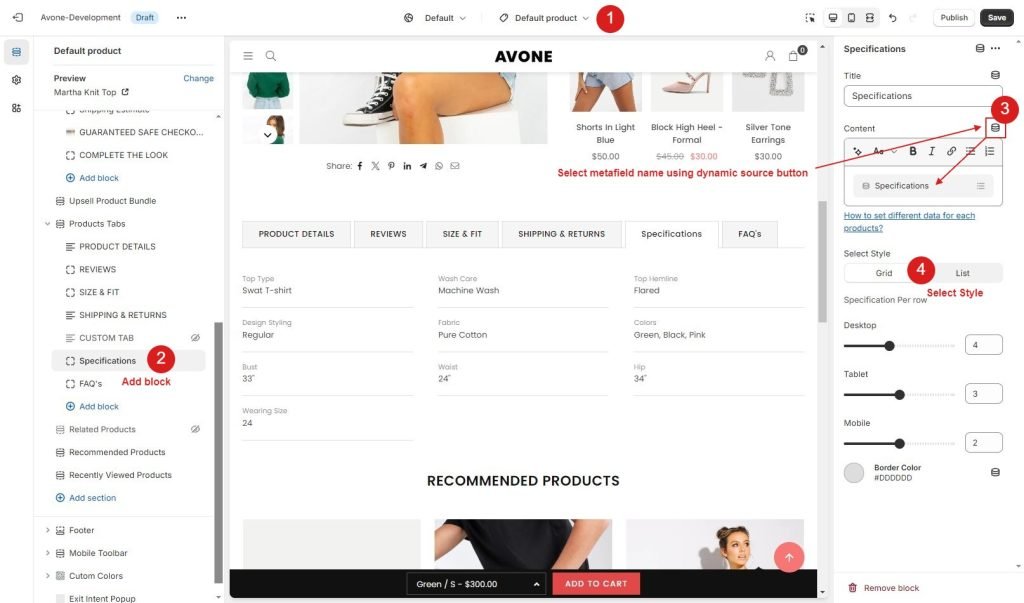Open the FAQ's product tab
Image resolution: width=1024 pixels, height=603 pixels.
pos(750,234)
